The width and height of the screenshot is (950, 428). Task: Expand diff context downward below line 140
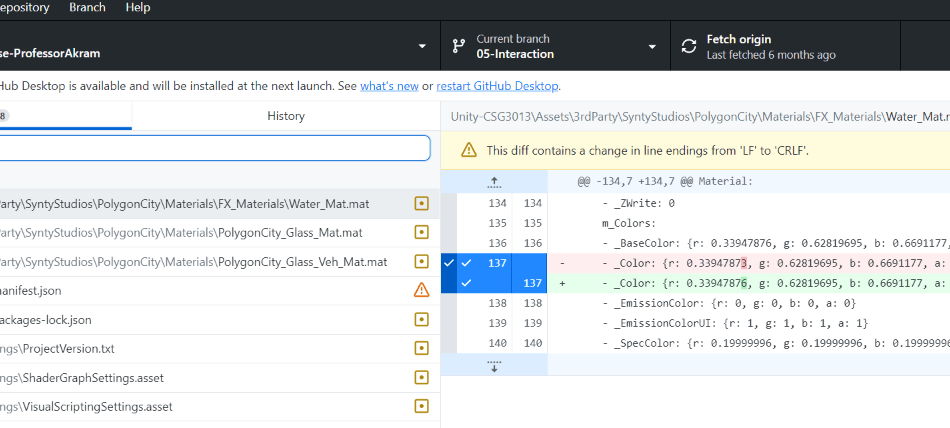pyautogui.click(x=494, y=366)
